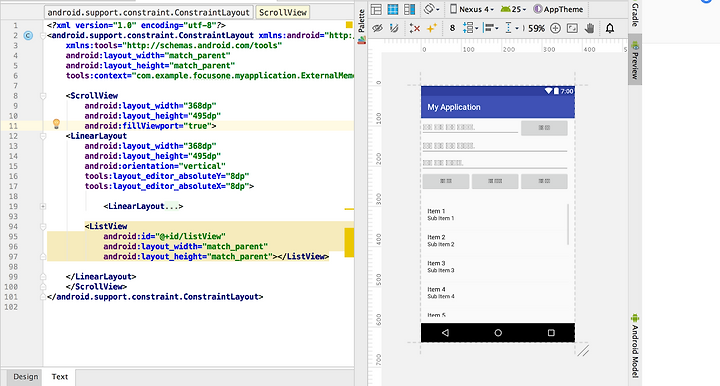Show Design and Blueprint side by side

tap(409, 9)
